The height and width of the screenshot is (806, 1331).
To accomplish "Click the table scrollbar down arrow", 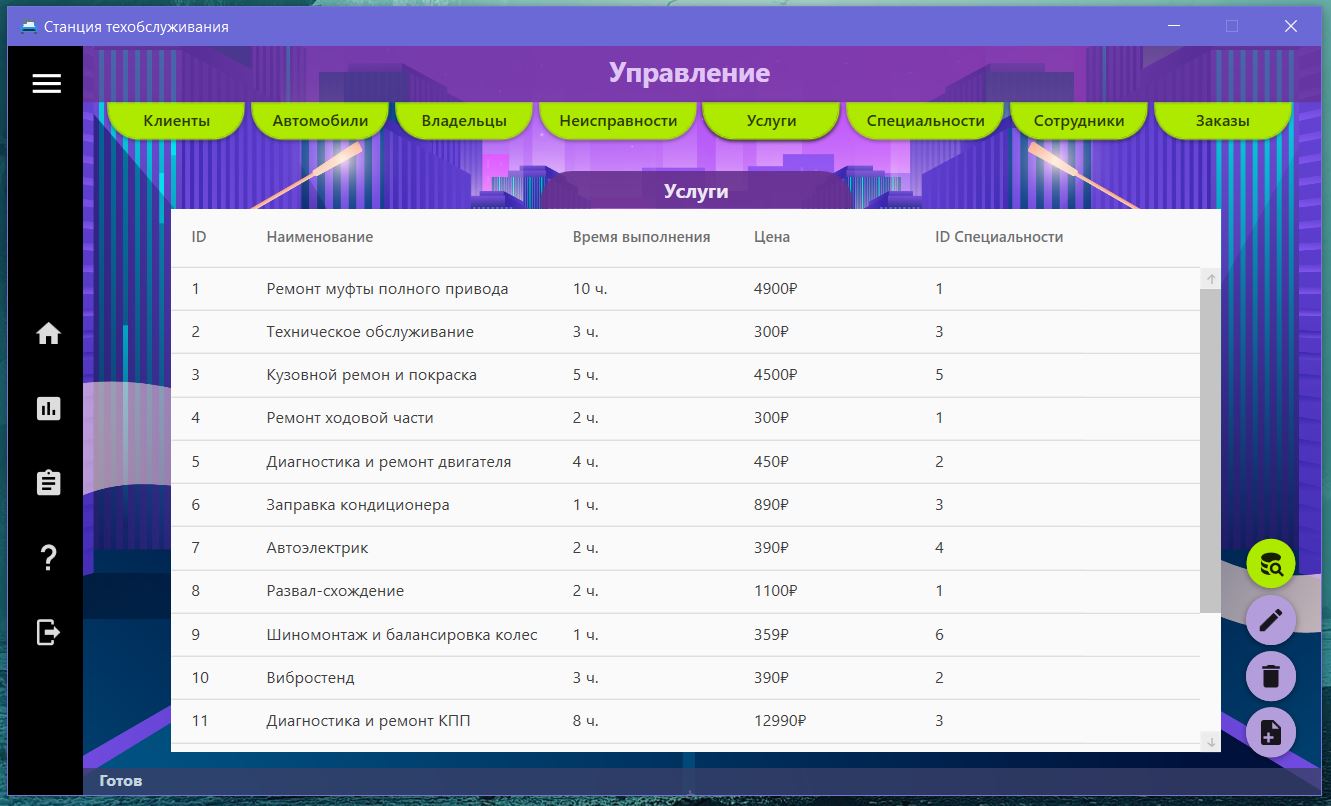I will click(1210, 741).
